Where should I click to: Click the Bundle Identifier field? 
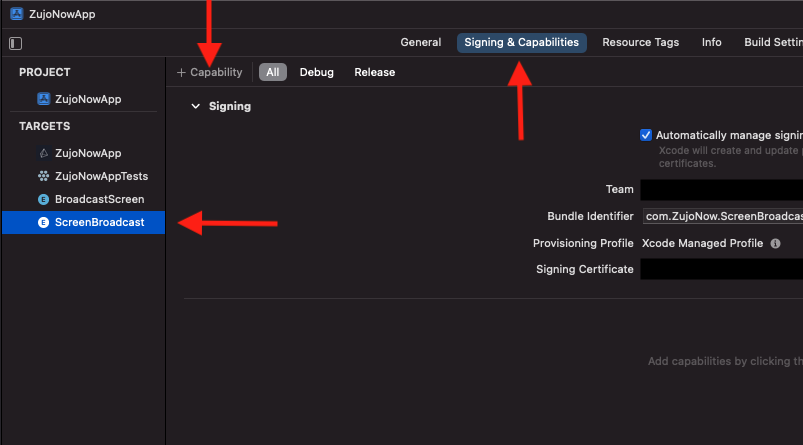click(723, 217)
